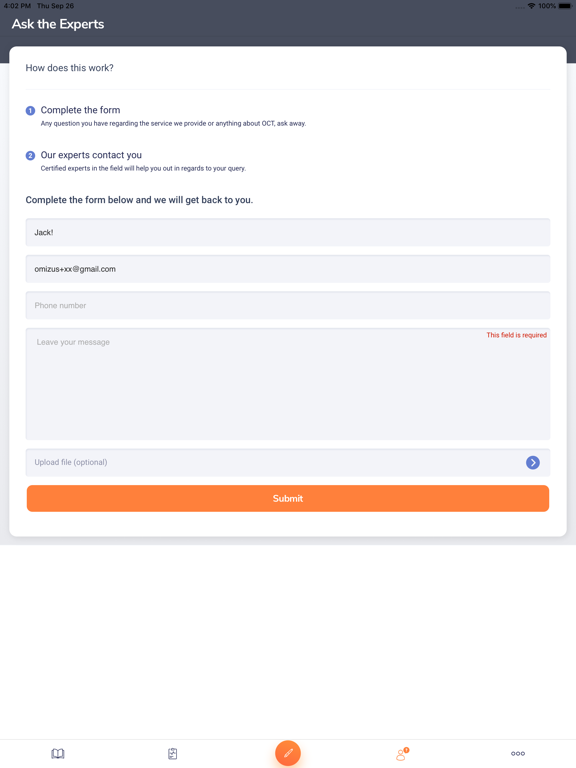Tap the Ask the Experts title

click(x=58, y=24)
